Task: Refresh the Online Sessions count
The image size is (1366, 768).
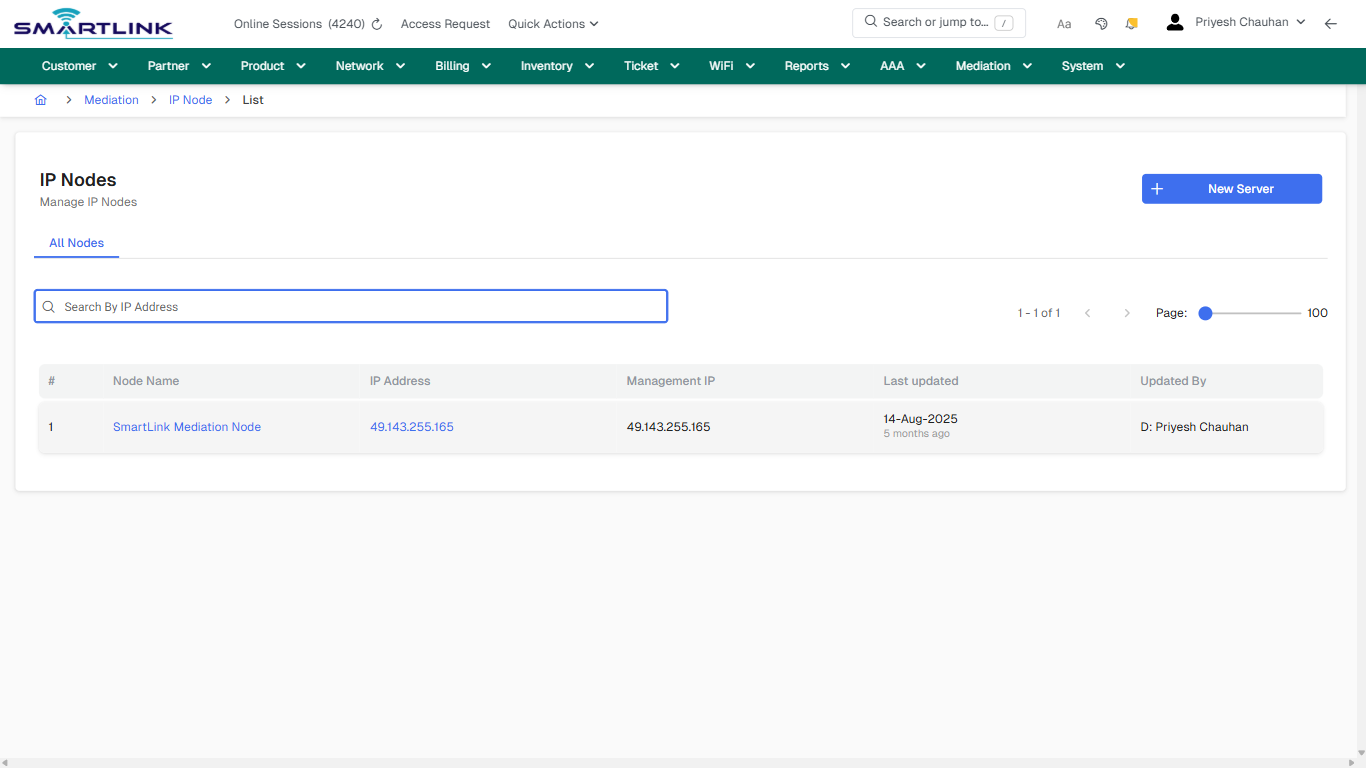Action: click(x=375, y=23)
